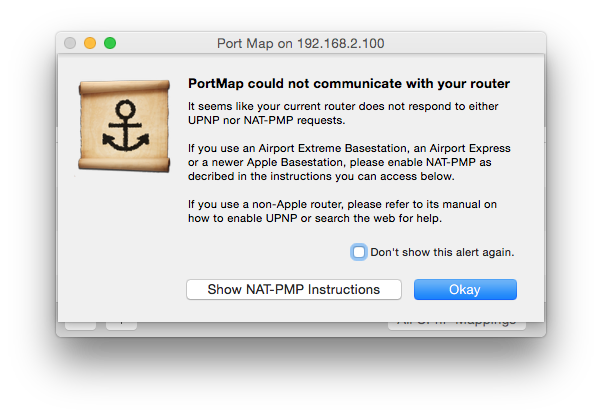Dismiss the alert with Okay

click(465, 290)
